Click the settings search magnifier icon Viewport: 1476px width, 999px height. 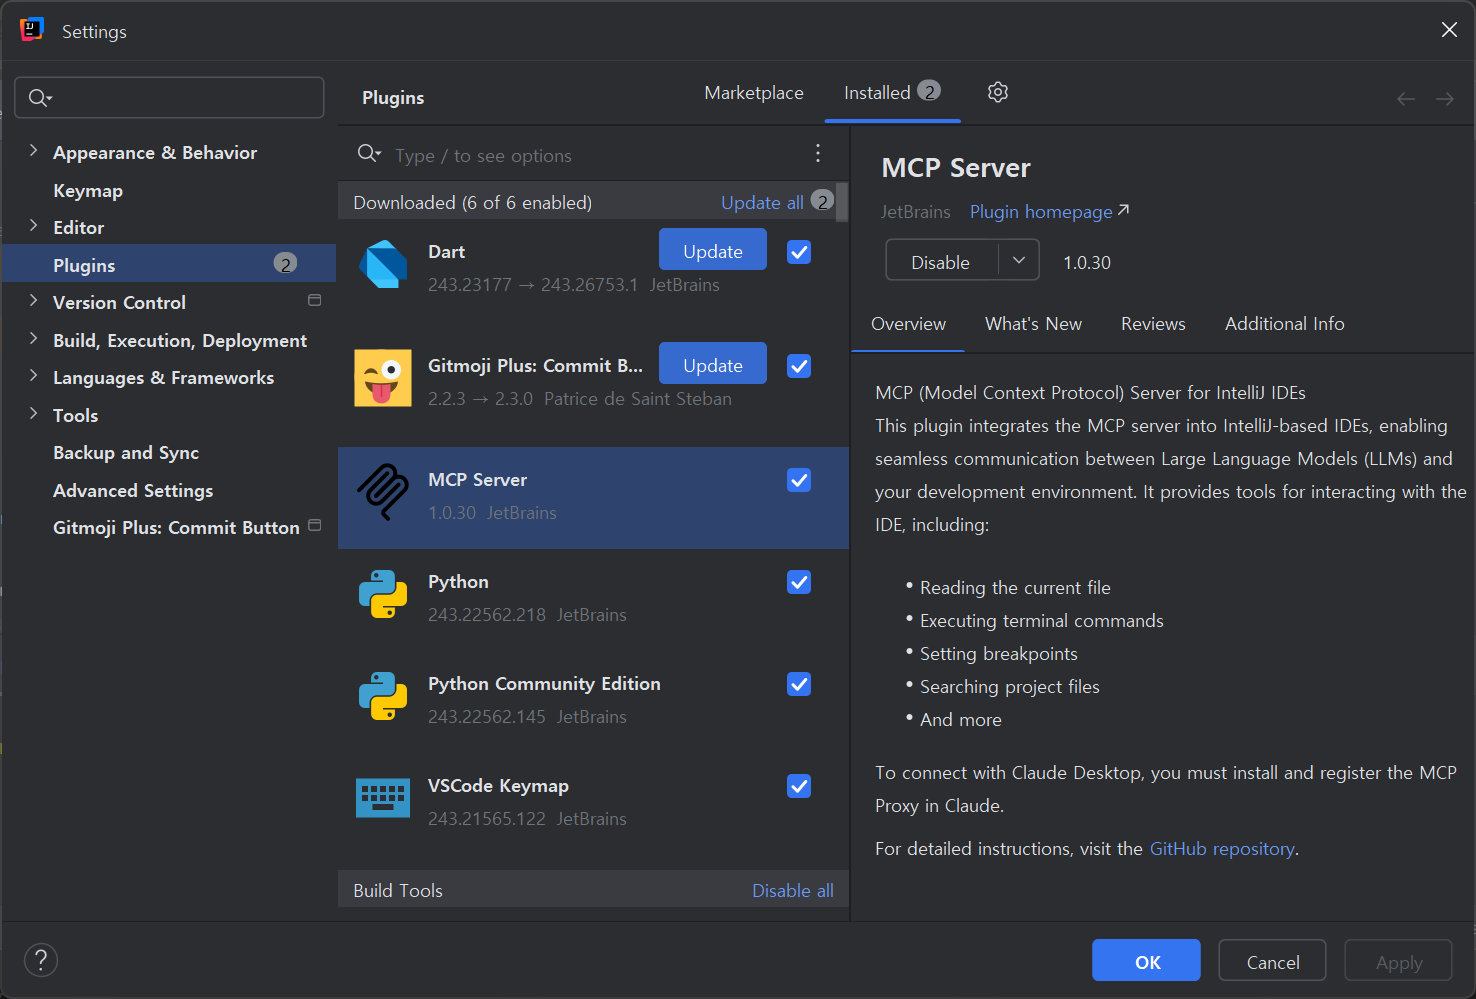39,98
